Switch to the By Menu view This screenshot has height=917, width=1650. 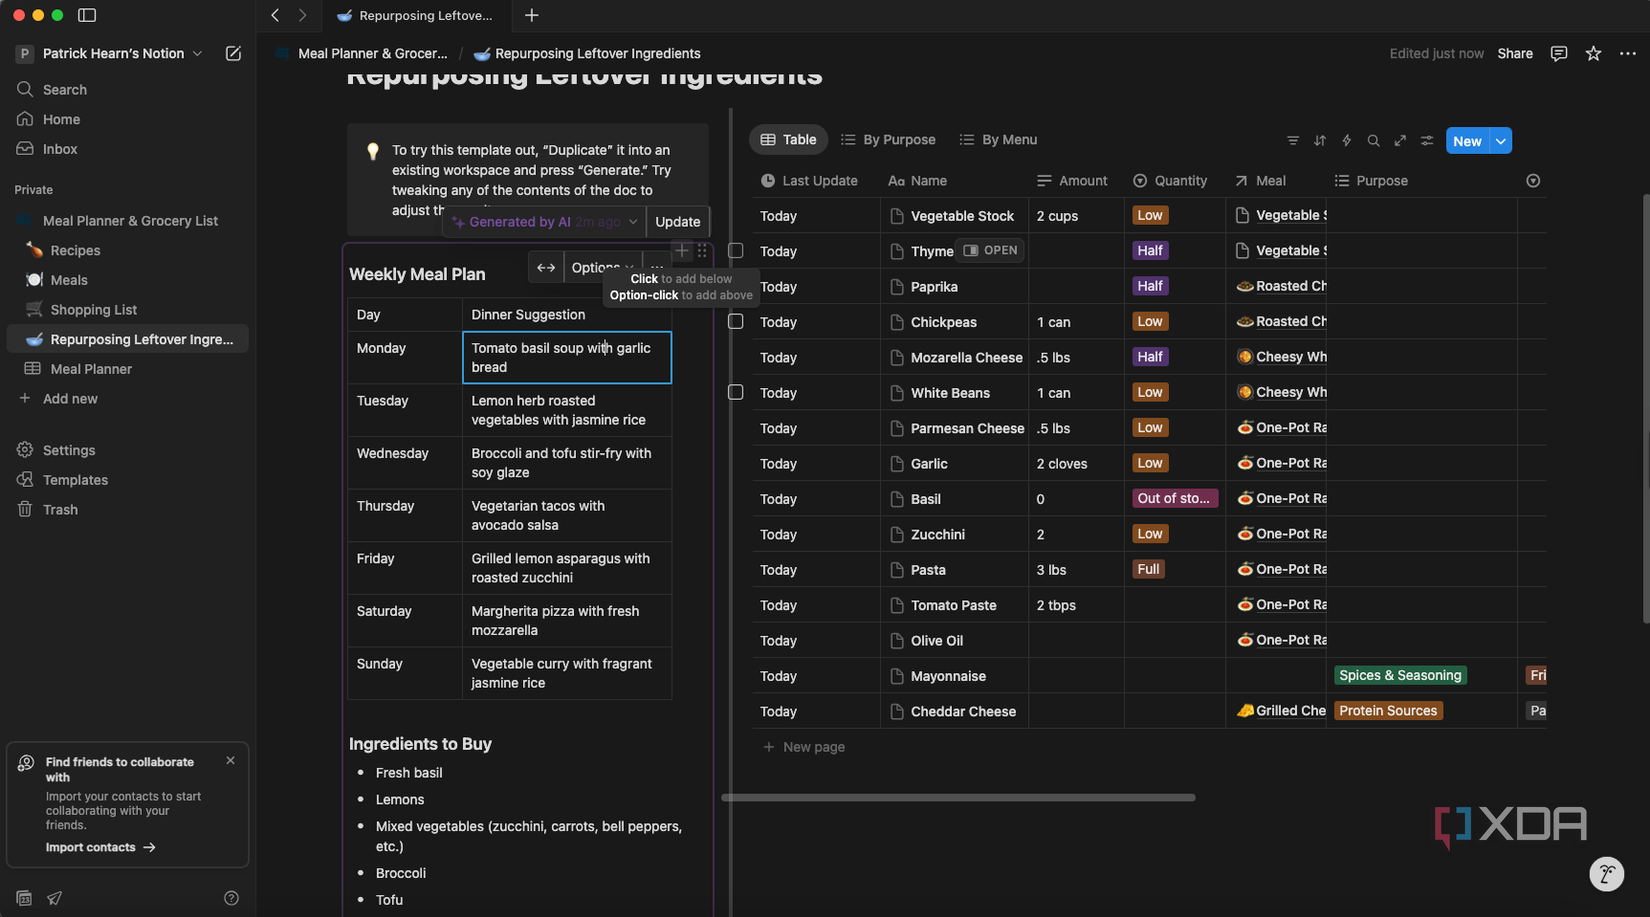pyautogui.click(x=998, y=140)
